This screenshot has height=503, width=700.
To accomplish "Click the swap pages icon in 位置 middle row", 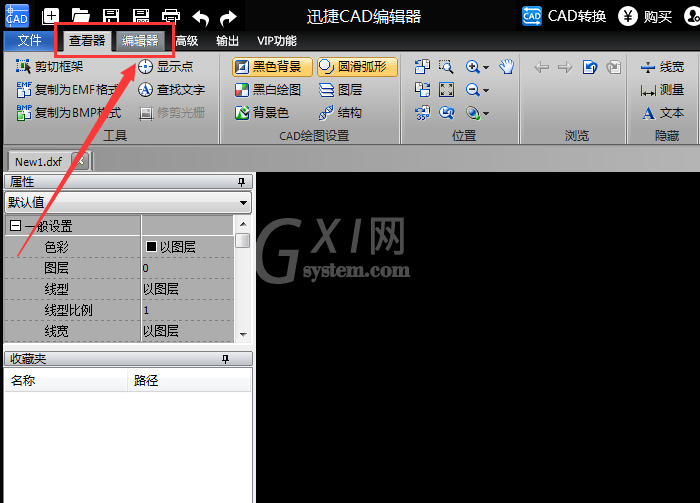I will click(x=422, y=90).
